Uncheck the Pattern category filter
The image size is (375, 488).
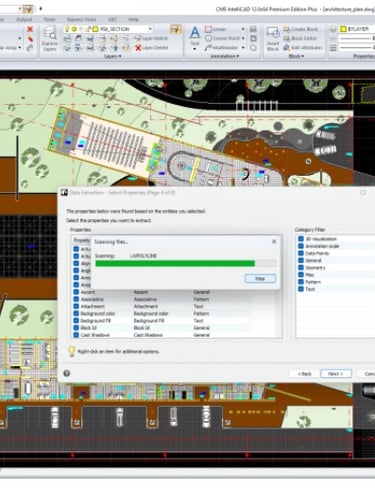click(x=301, y=282)
